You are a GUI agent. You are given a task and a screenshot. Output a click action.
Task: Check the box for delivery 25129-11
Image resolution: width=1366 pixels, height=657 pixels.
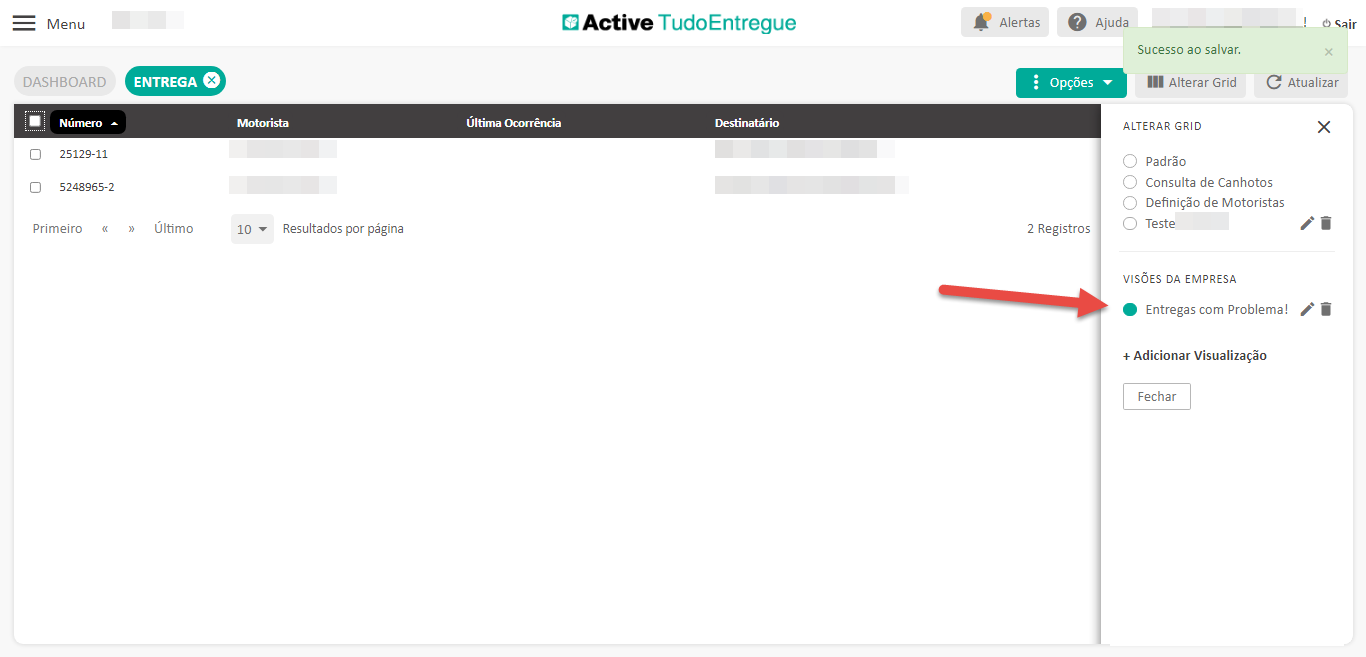36,155
